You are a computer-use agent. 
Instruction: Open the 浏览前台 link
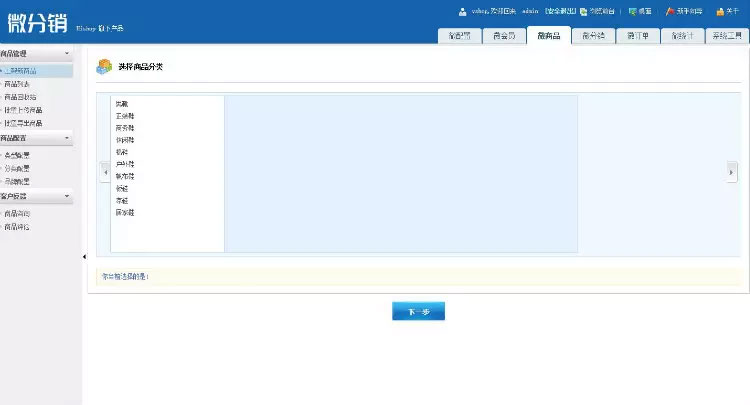tap(602, 11)
